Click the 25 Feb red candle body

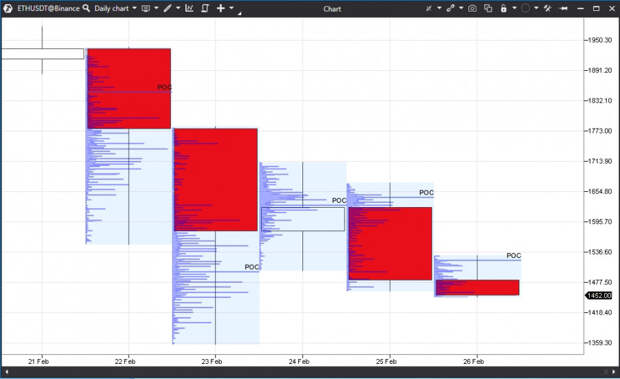click(390, 243)
